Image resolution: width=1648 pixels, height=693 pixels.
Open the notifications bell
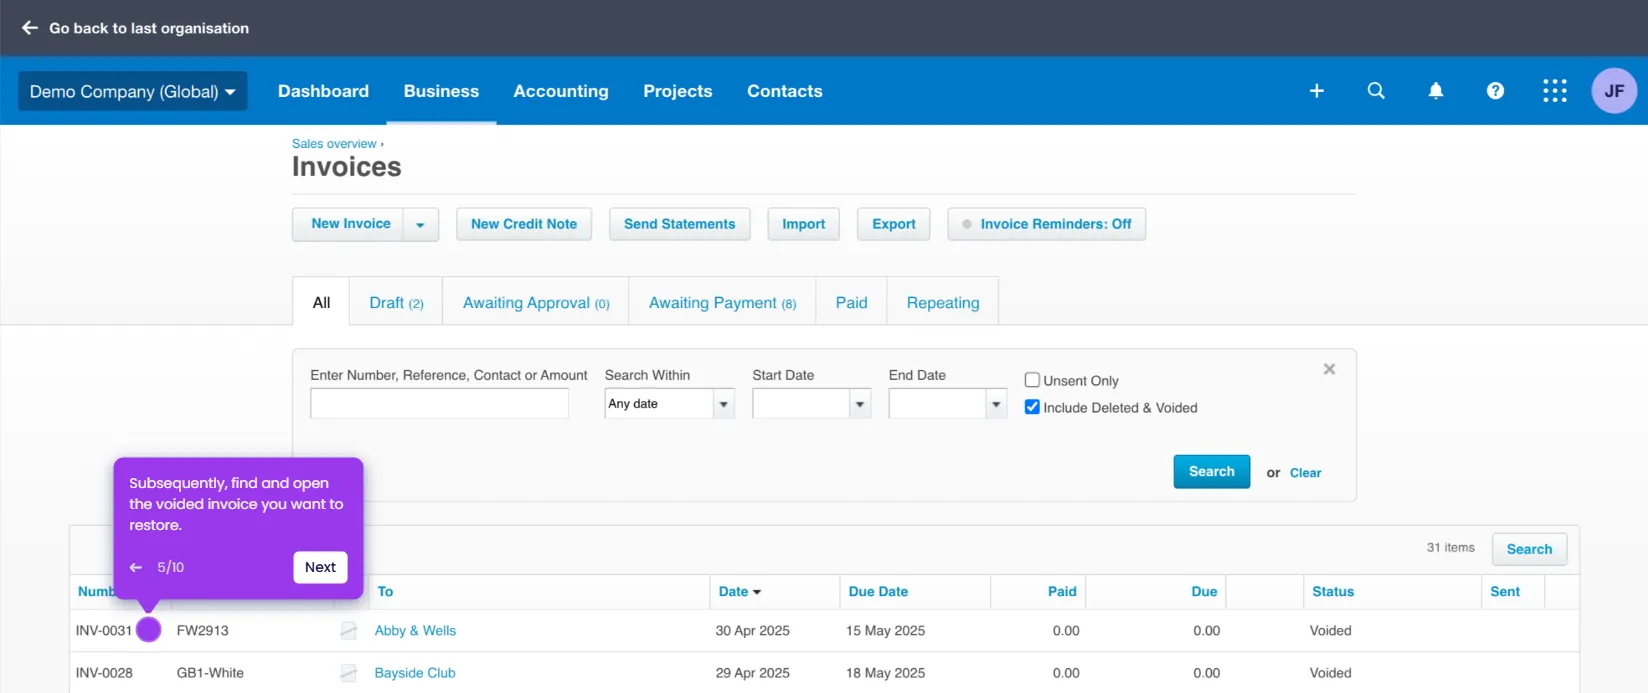pyautogui.click(x=1436, y=91)
